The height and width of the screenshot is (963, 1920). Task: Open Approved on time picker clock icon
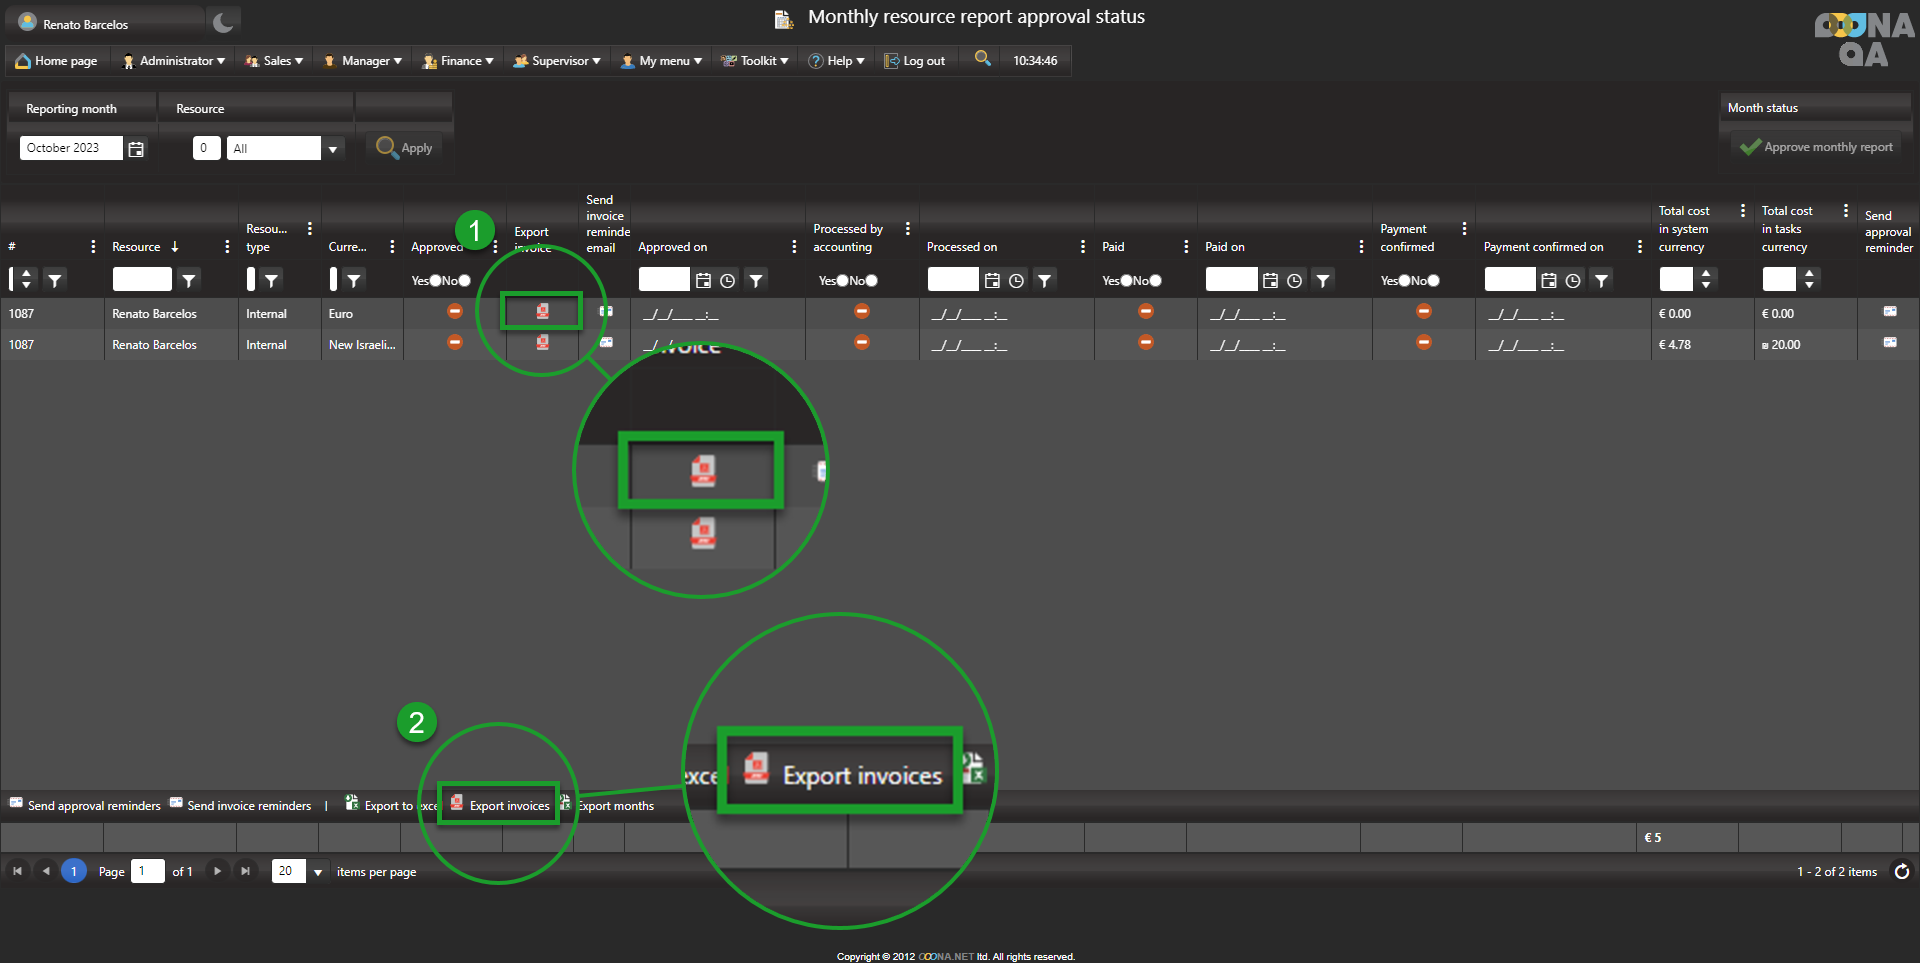point(728,281)
